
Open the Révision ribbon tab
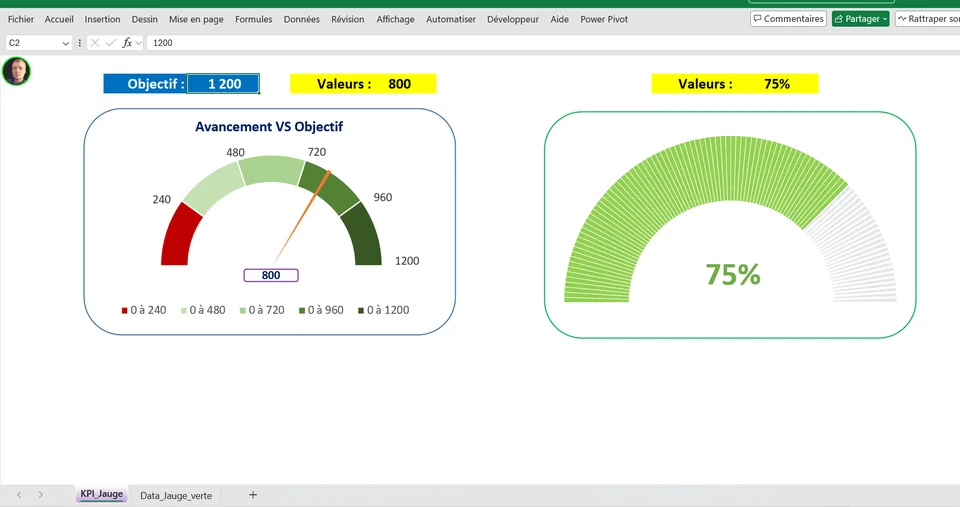[348, 19]
